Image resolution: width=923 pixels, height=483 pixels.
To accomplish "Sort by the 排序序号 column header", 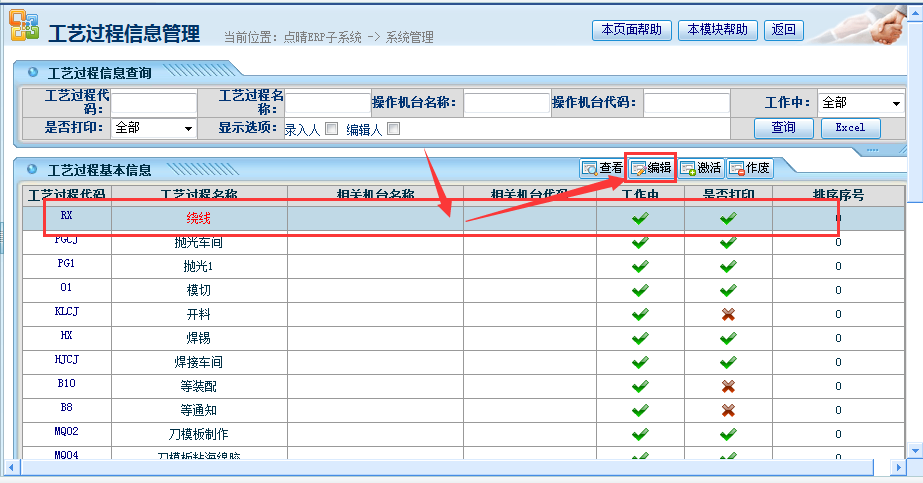I will coord(838,194).
